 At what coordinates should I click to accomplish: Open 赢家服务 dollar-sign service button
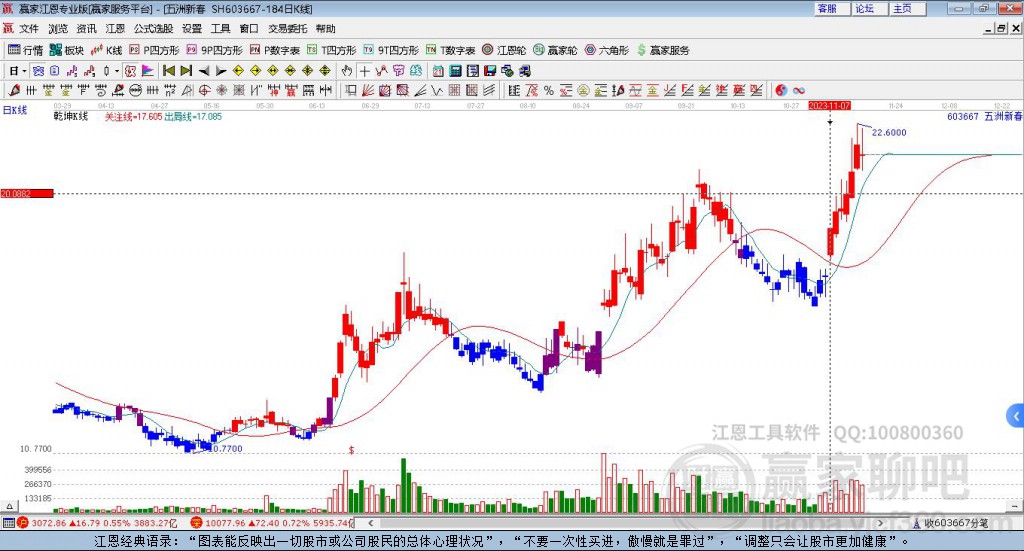point(663,50)
